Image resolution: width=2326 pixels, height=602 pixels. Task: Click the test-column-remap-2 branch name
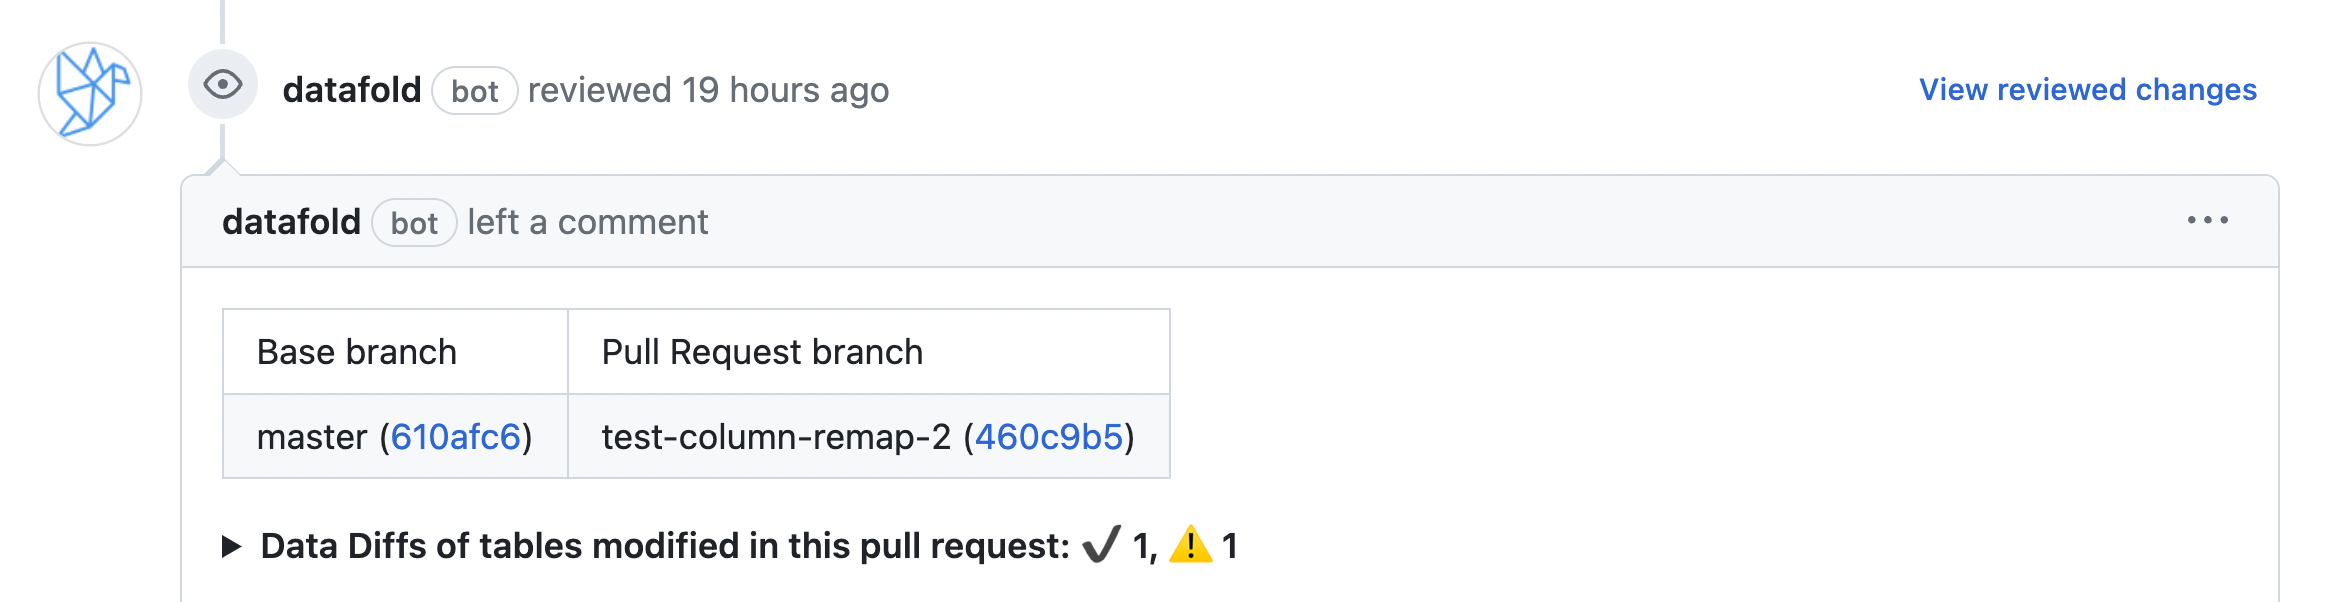(776, 437)
